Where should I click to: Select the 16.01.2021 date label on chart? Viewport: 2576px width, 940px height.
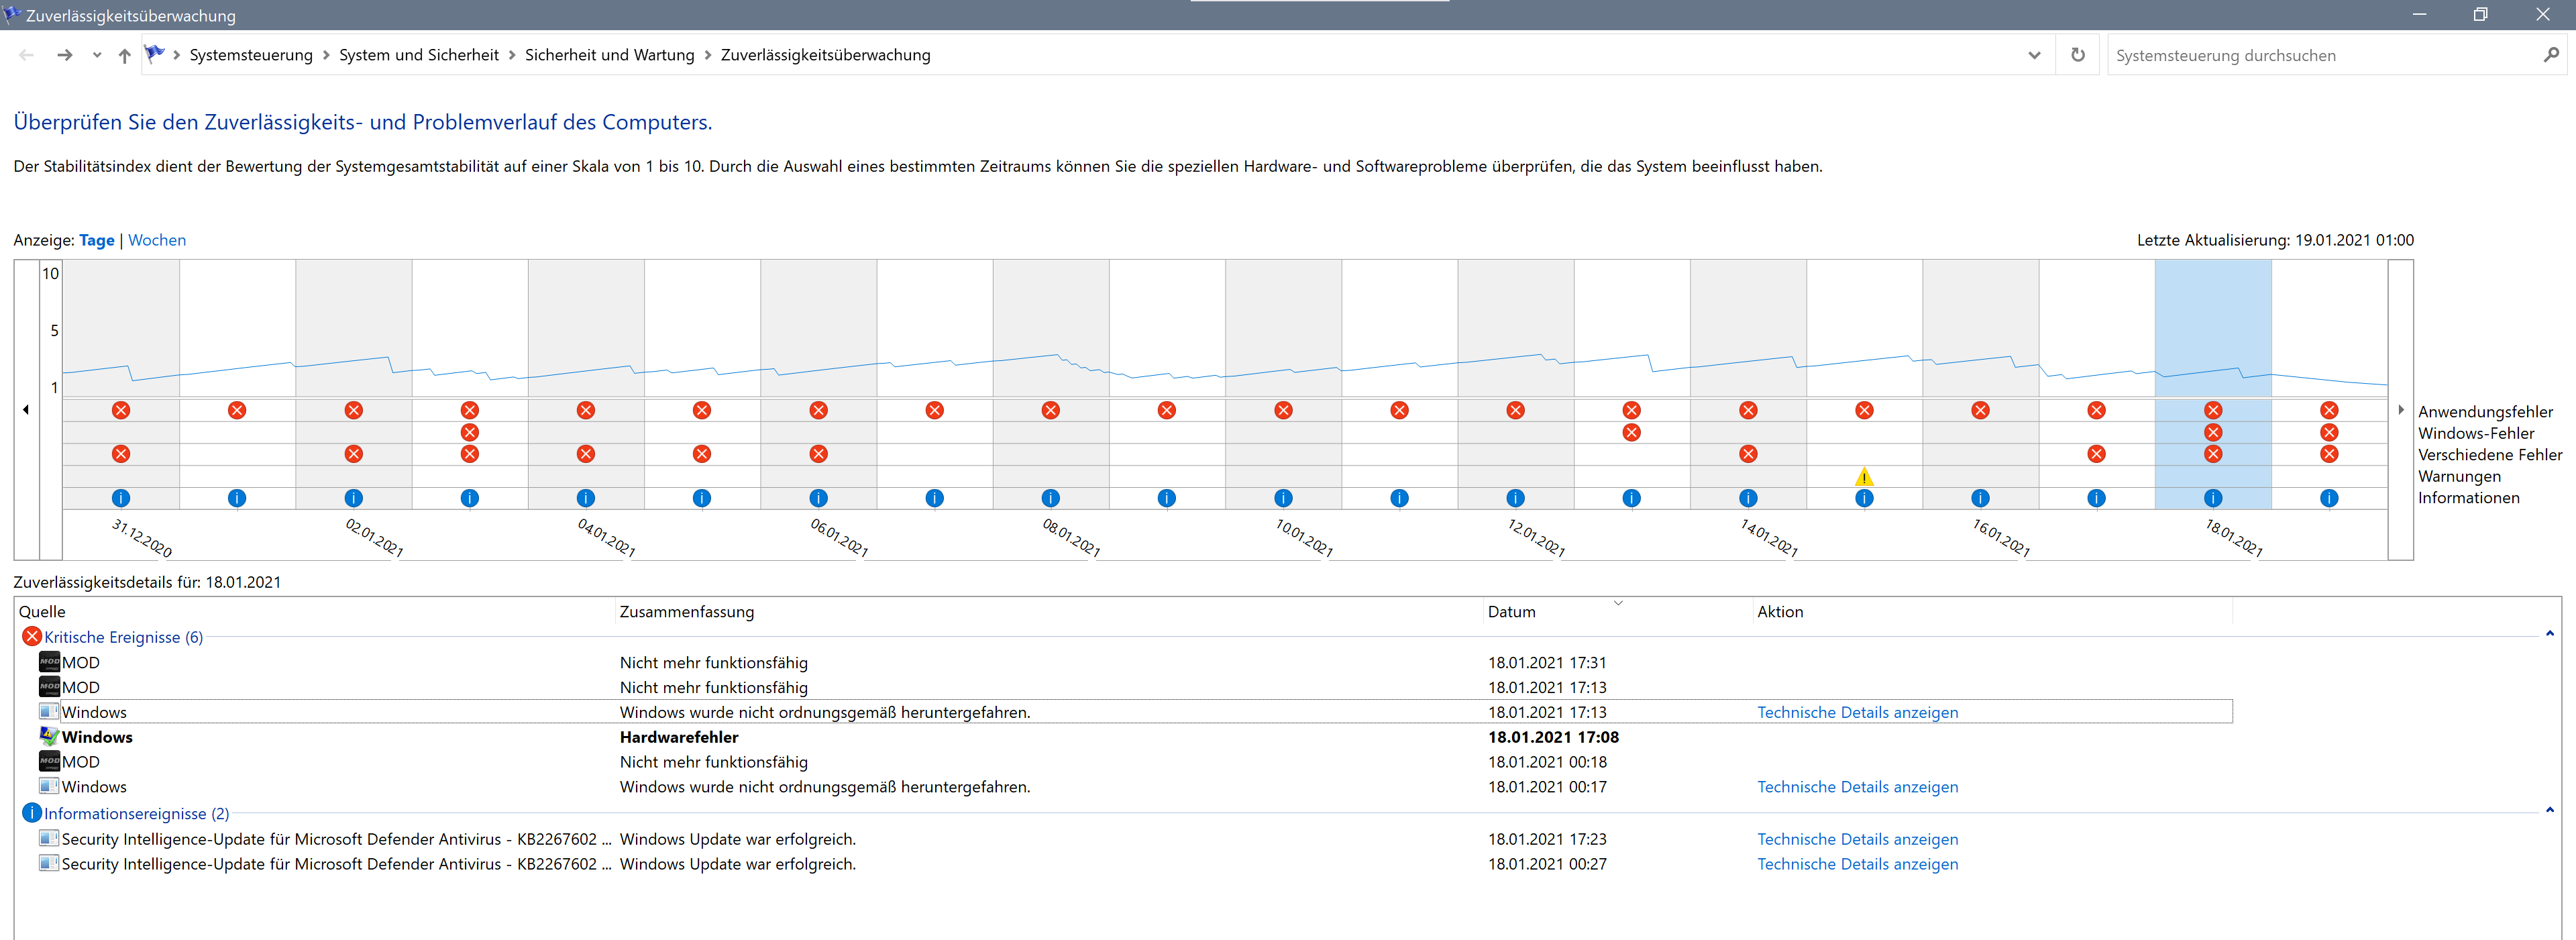[2000, 538]
